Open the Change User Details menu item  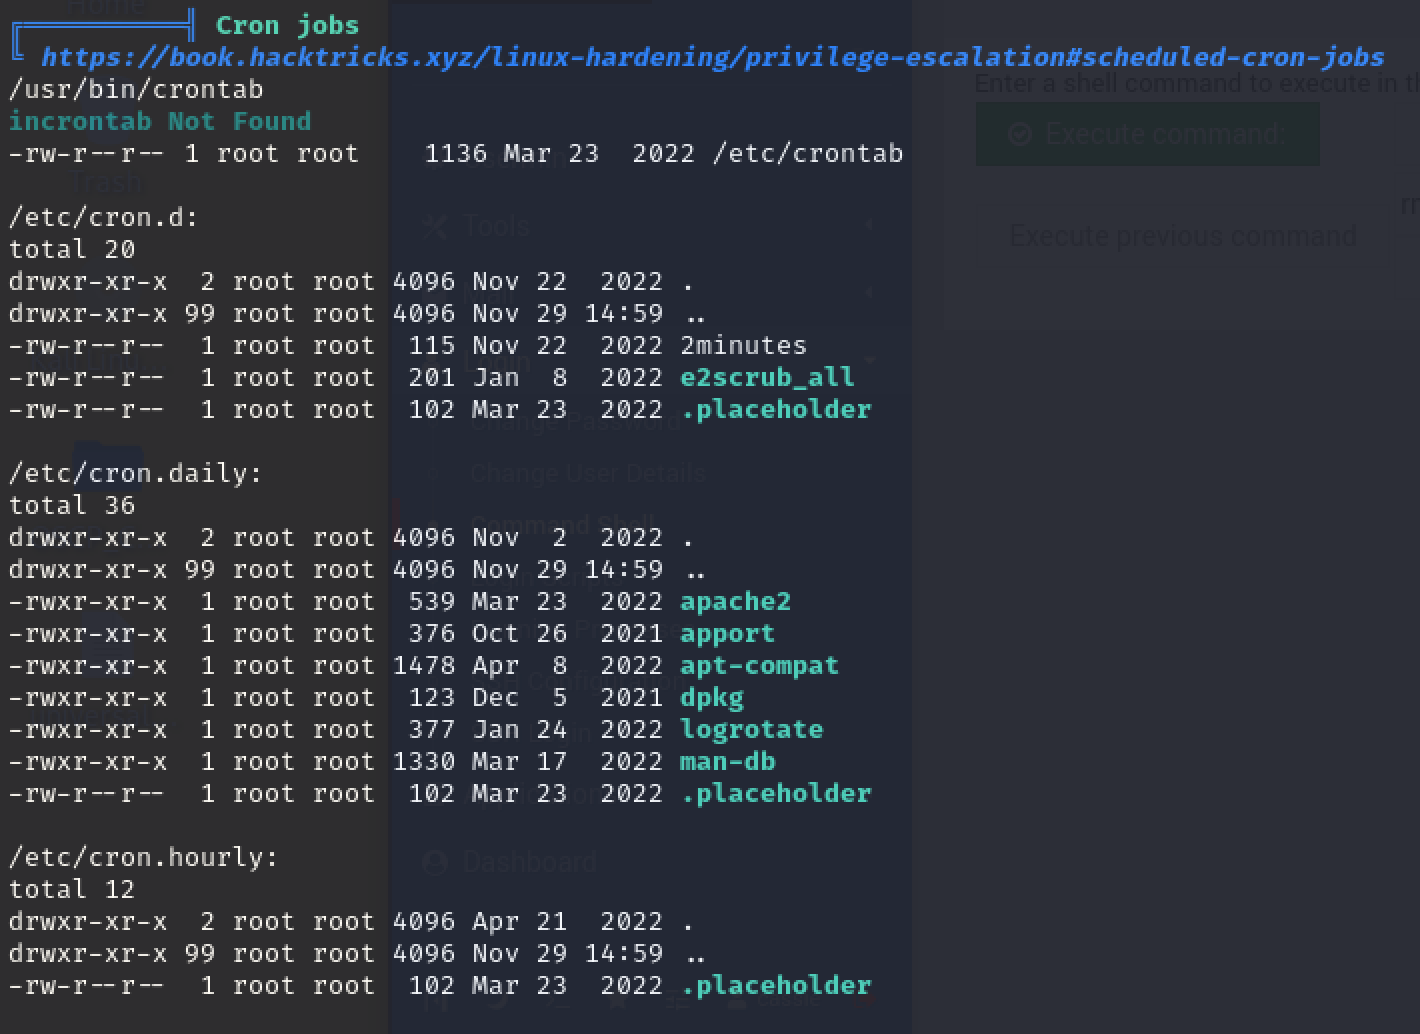[588, 473]
